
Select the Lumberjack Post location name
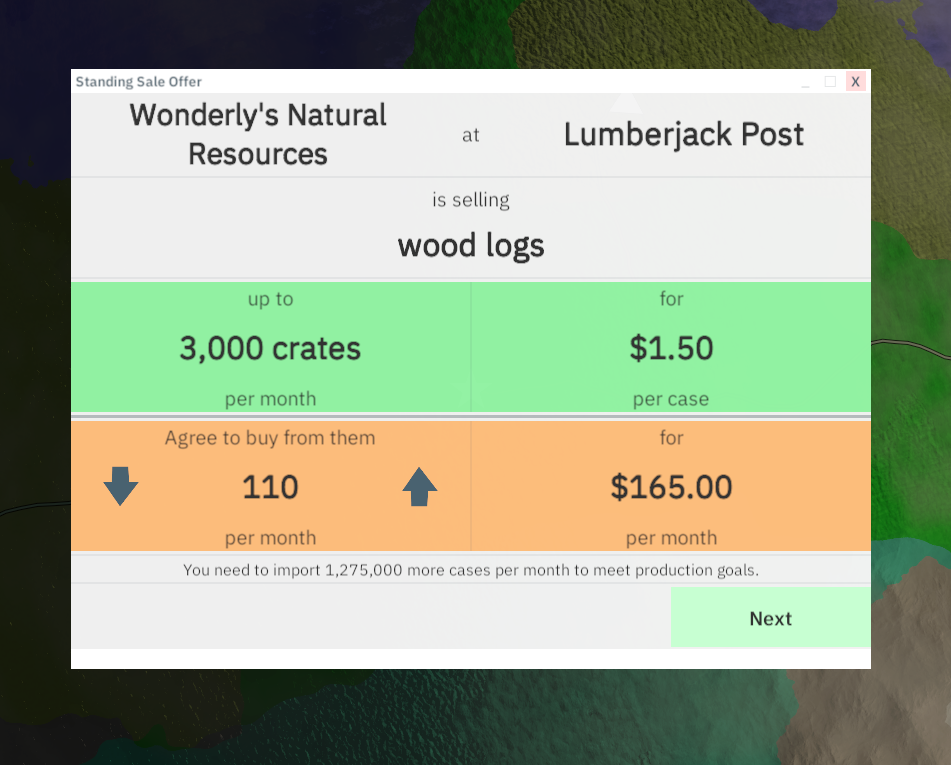pyautogui.click(x=683, y=135)
